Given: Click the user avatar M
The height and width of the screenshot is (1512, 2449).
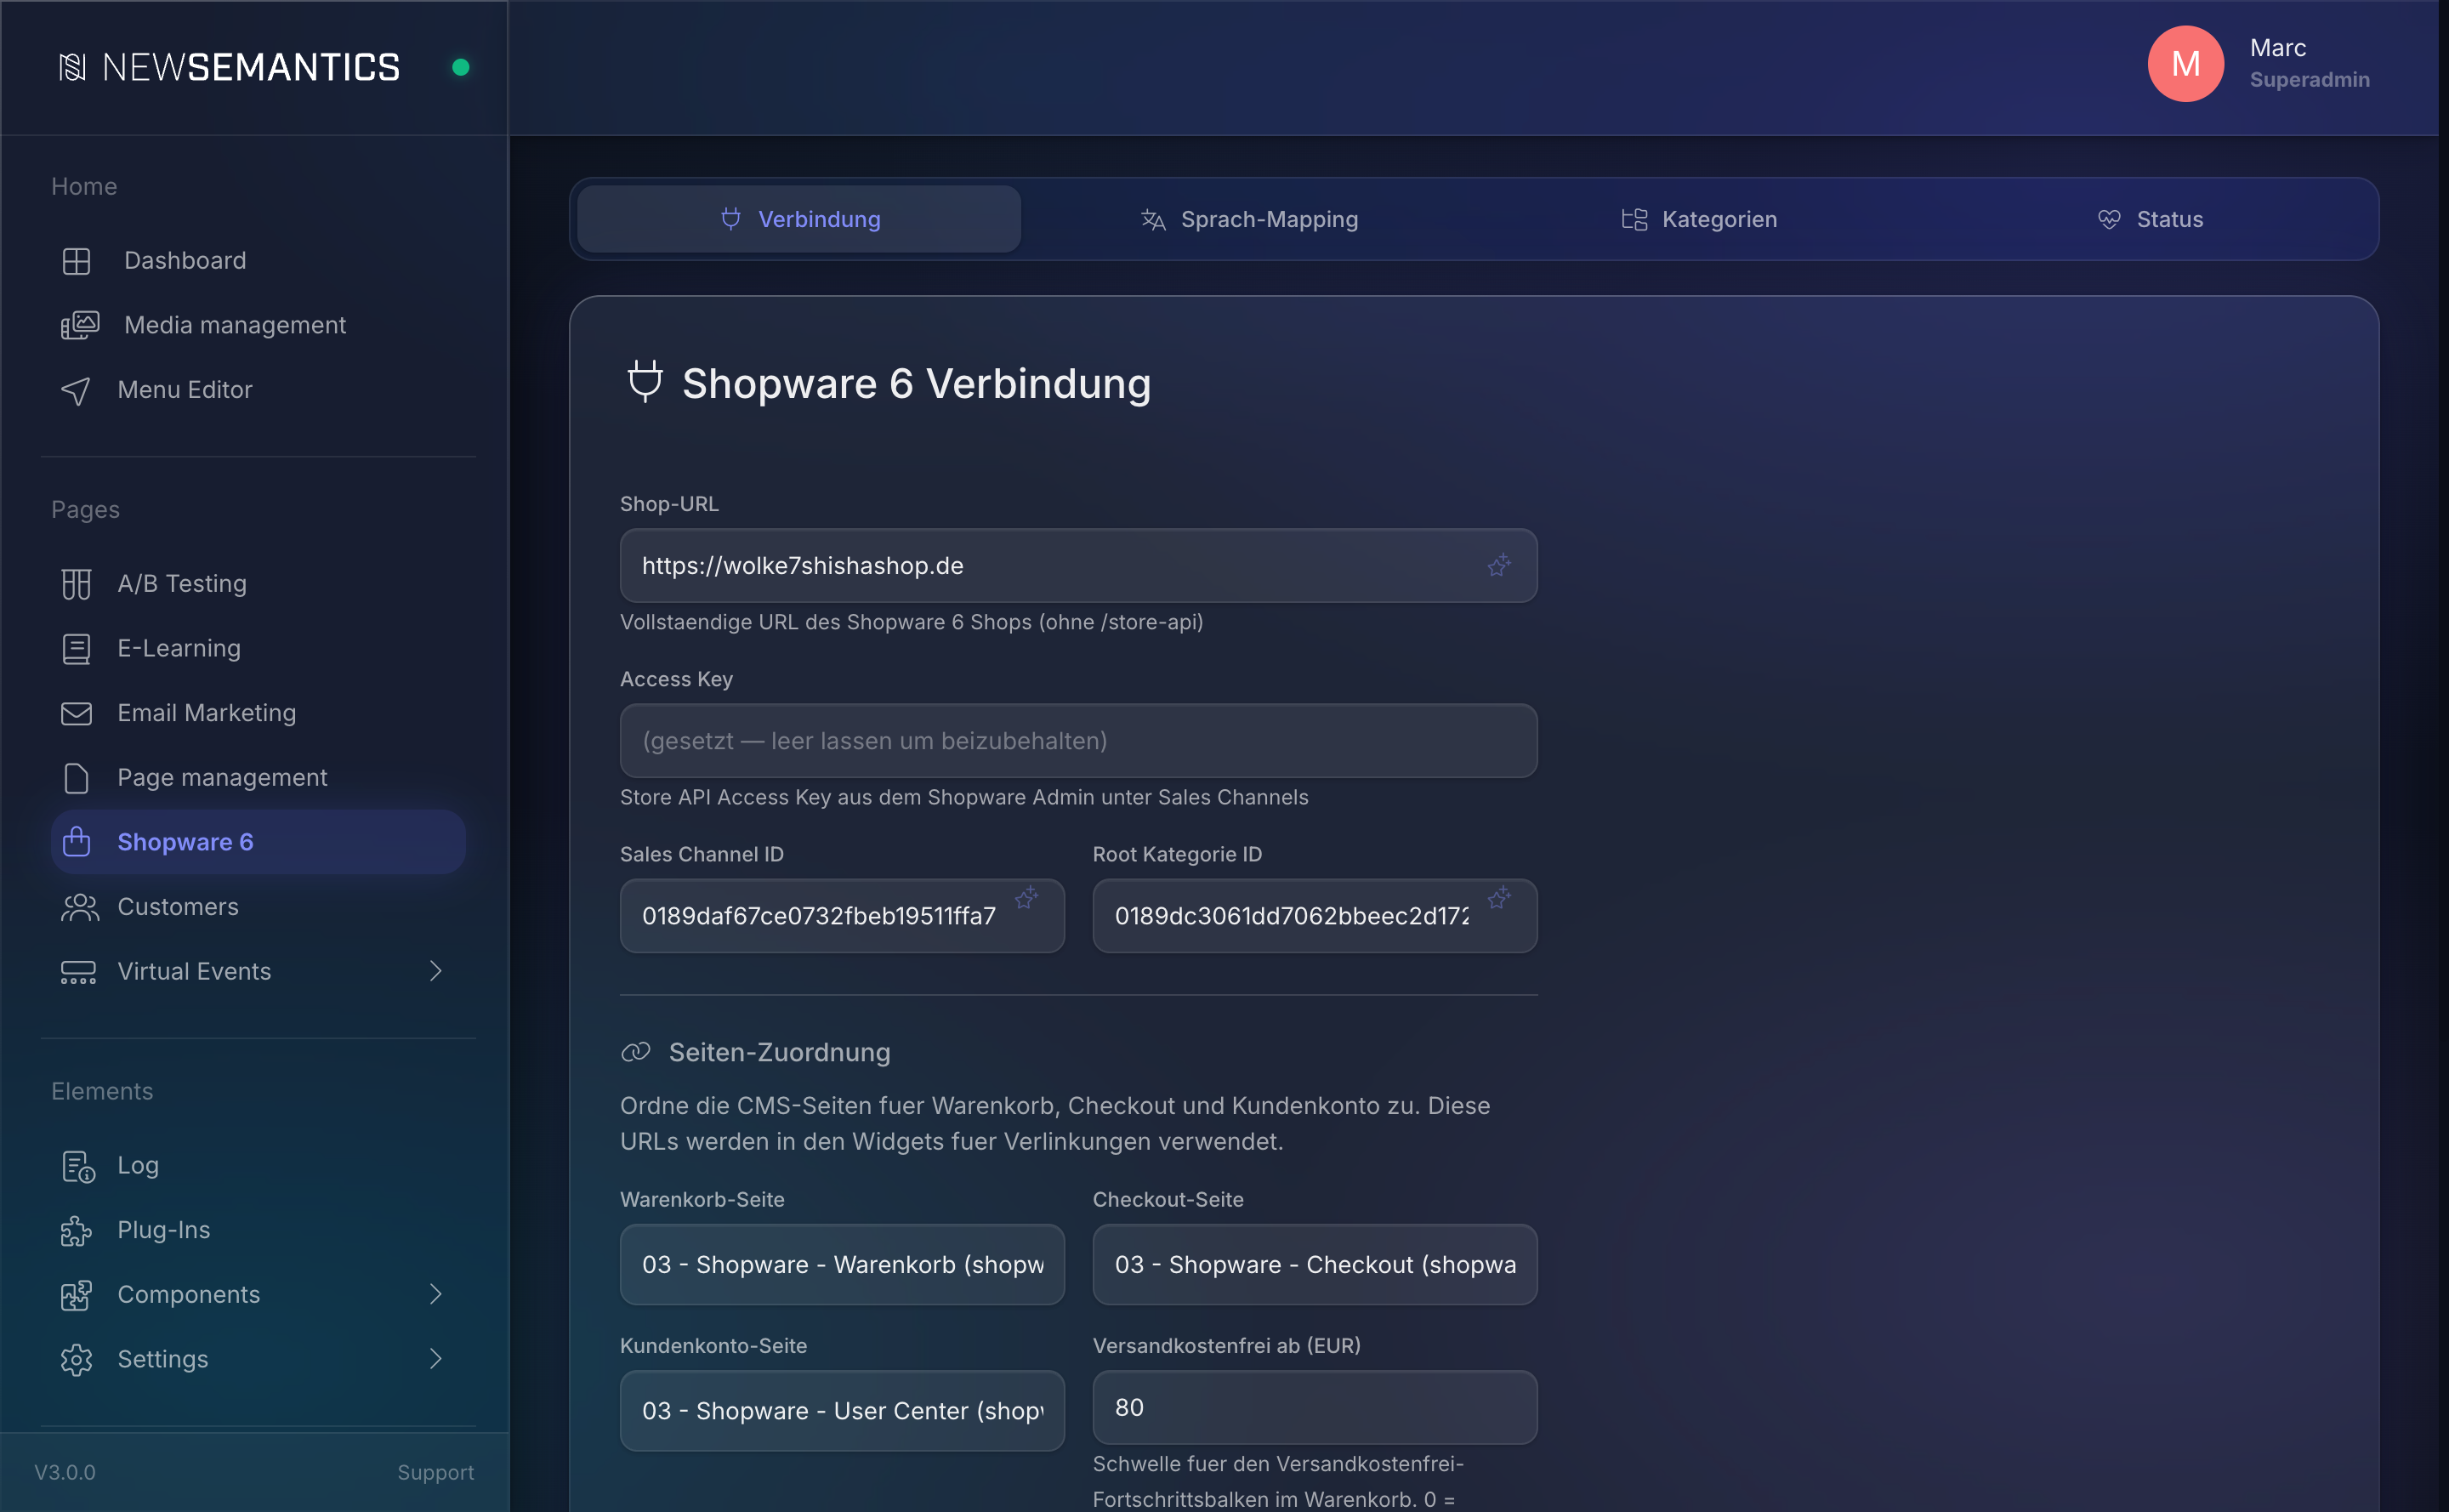Looking at the screenshot, I should [2185, 63].
